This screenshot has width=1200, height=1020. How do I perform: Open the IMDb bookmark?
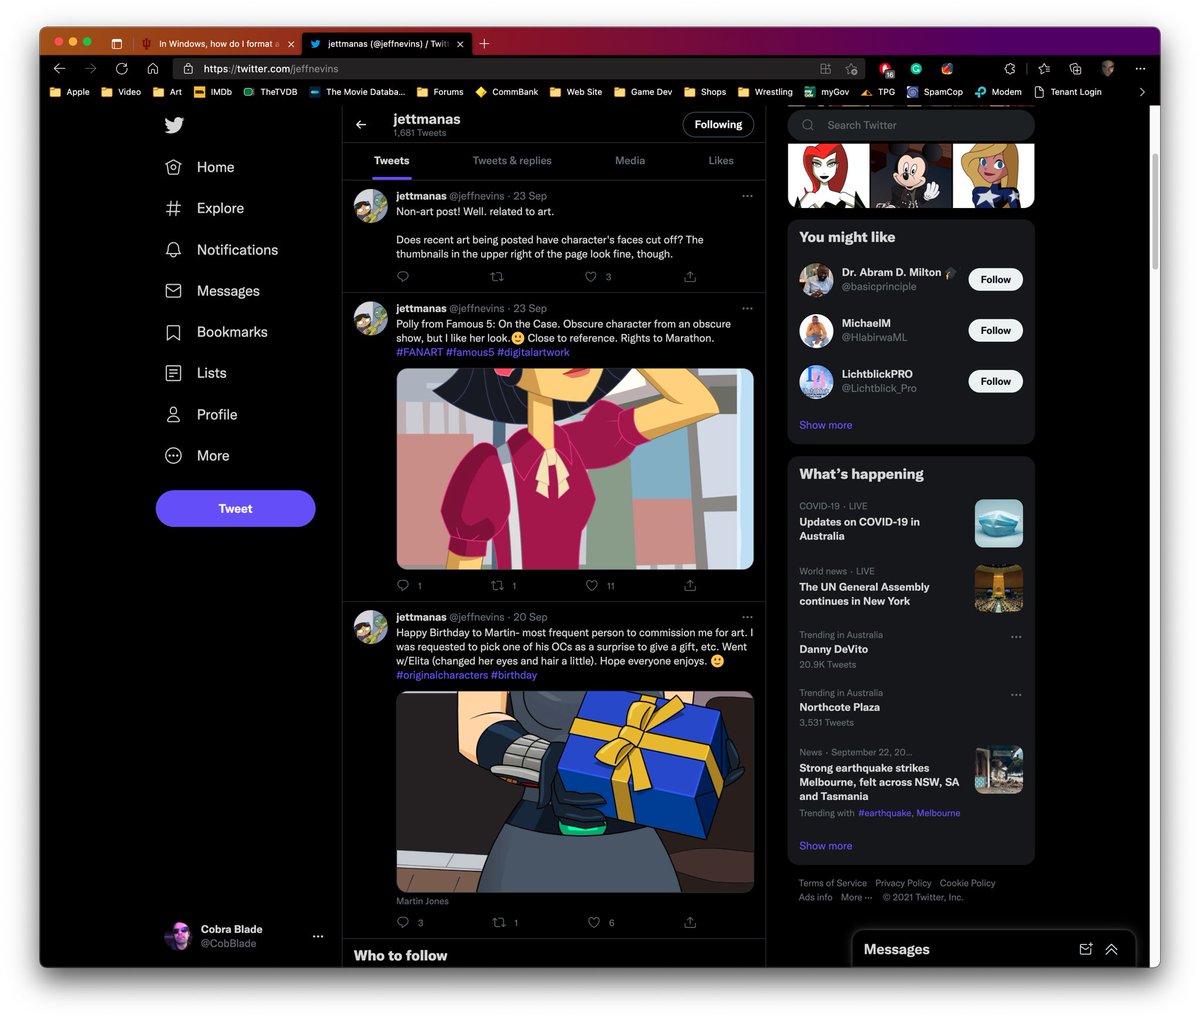pos(213,92)
